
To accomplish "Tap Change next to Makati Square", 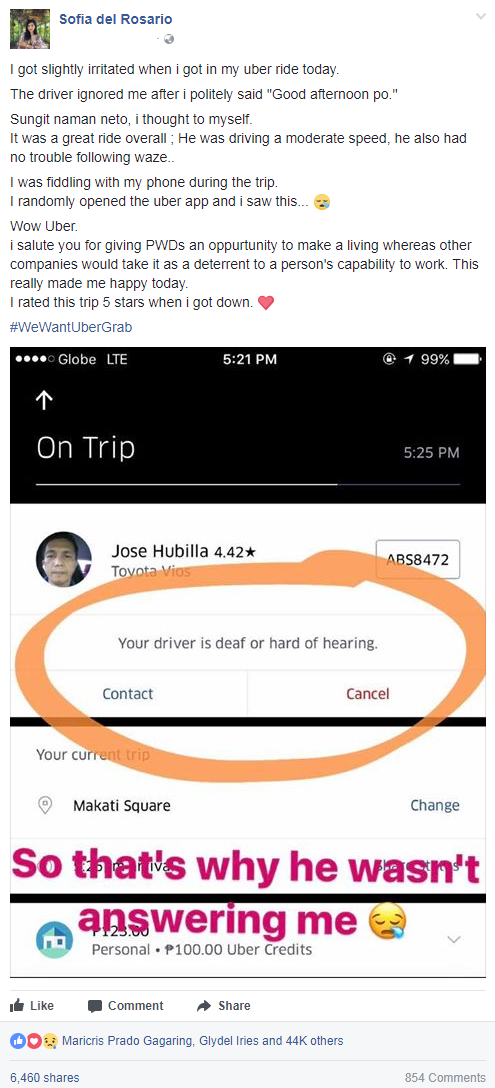I will (435, 805).
